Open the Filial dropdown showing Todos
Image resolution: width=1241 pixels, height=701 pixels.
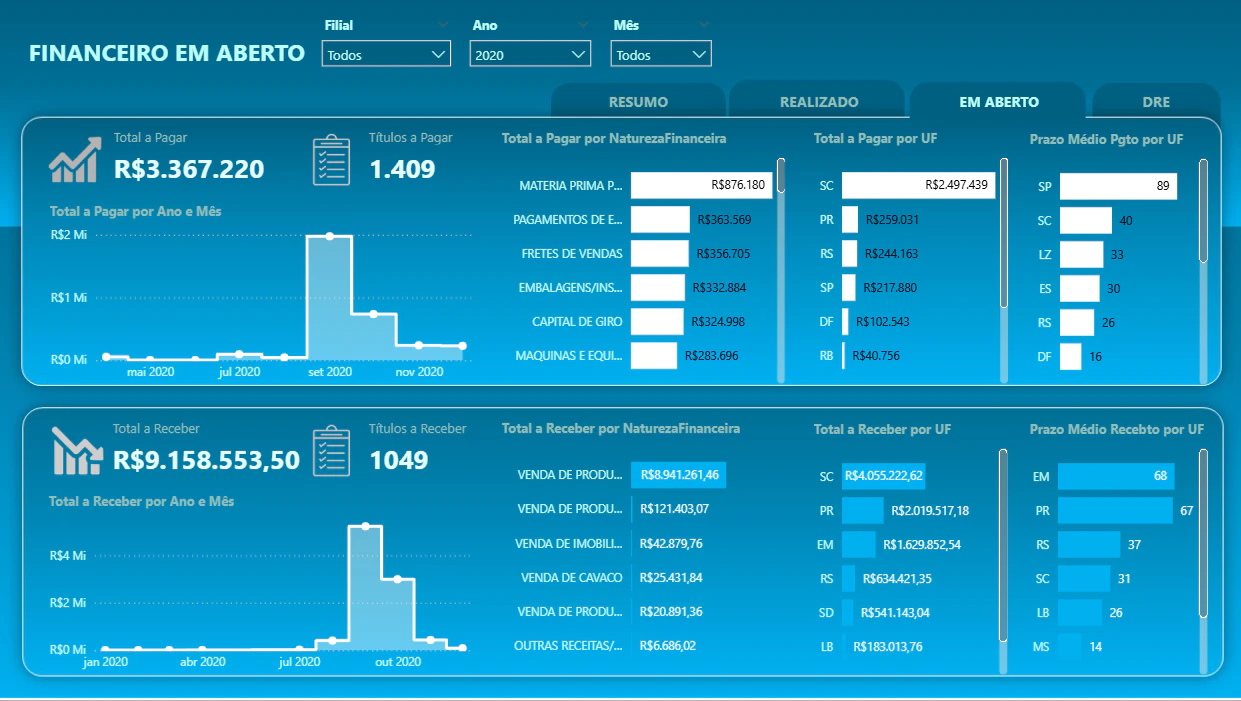tap(387, 54)
